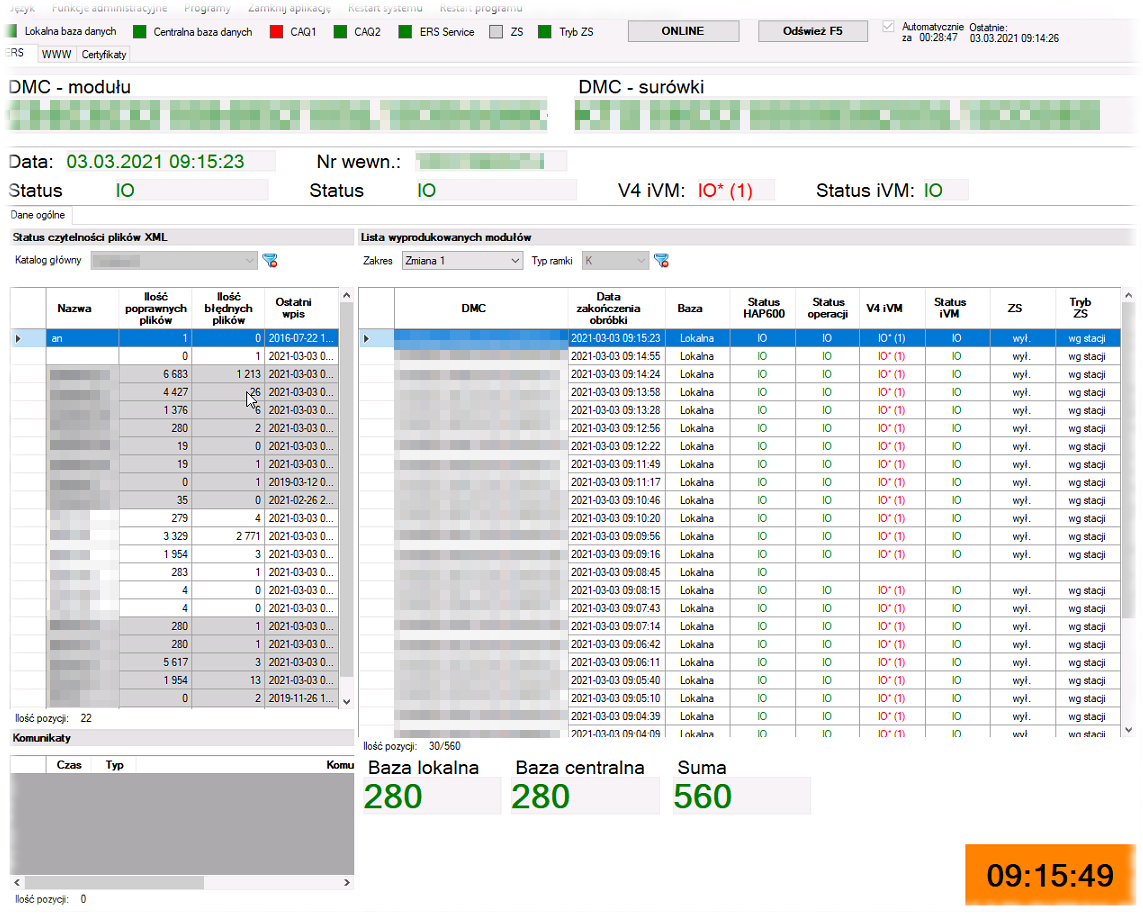Select the Dane ogólne tab
The height and width of the screenshot is (915, 1143).
click(37, 215)
